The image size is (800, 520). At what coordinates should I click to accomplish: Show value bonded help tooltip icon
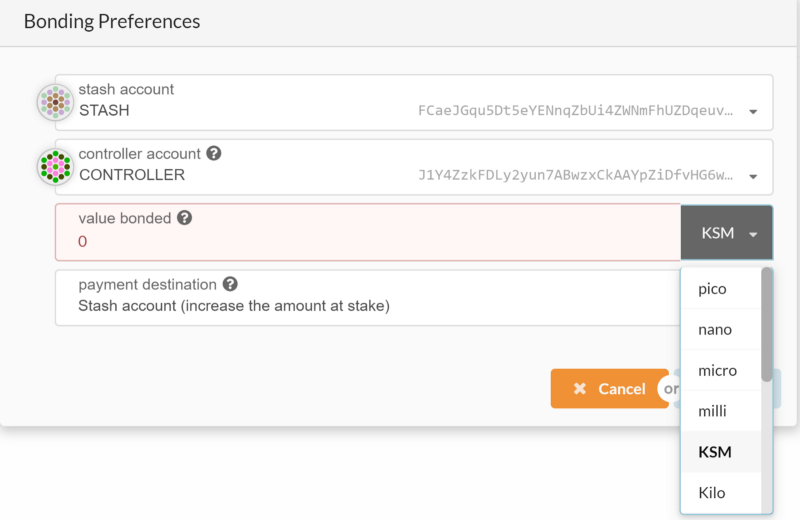pyautogui.click(x=184, y=218)
